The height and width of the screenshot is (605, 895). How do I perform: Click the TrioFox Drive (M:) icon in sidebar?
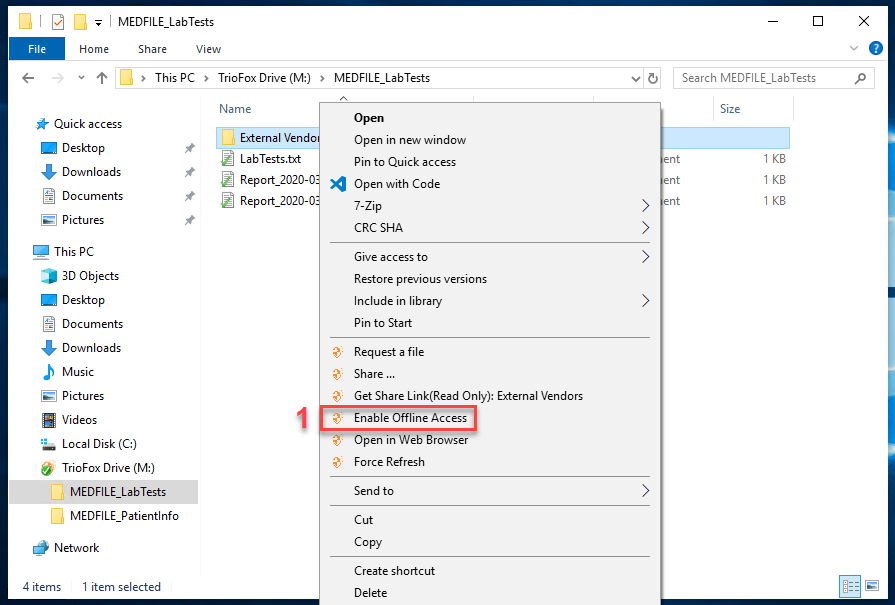tap(48, 468)
